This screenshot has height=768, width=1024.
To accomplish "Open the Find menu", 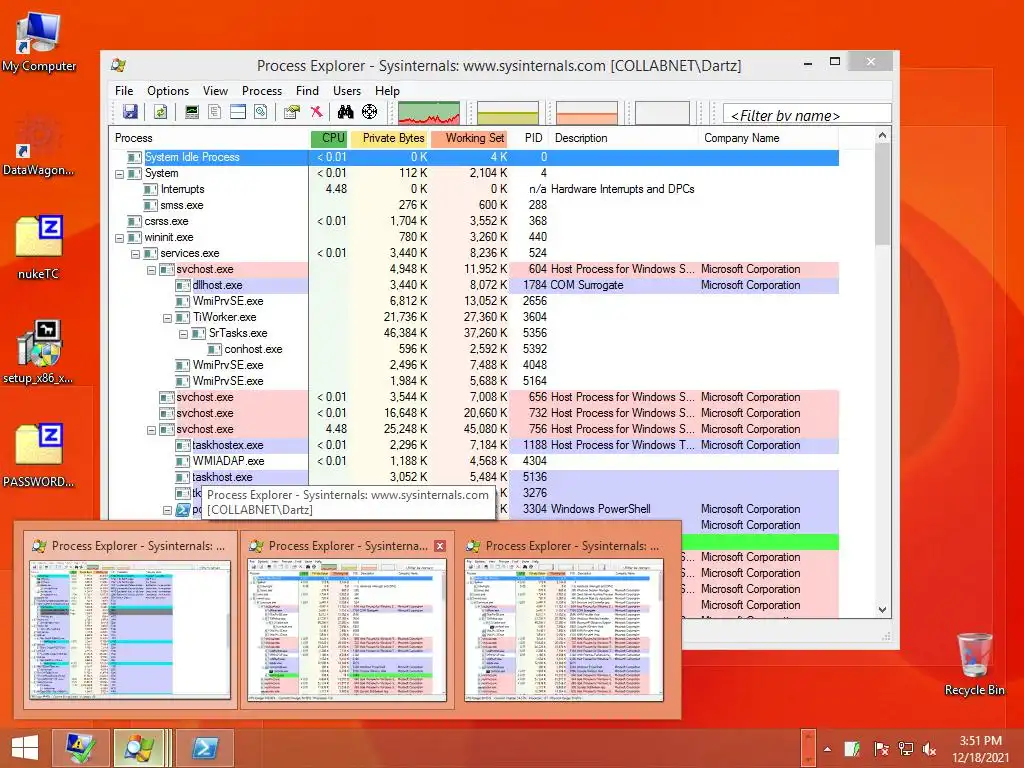I will coord(307,91).
